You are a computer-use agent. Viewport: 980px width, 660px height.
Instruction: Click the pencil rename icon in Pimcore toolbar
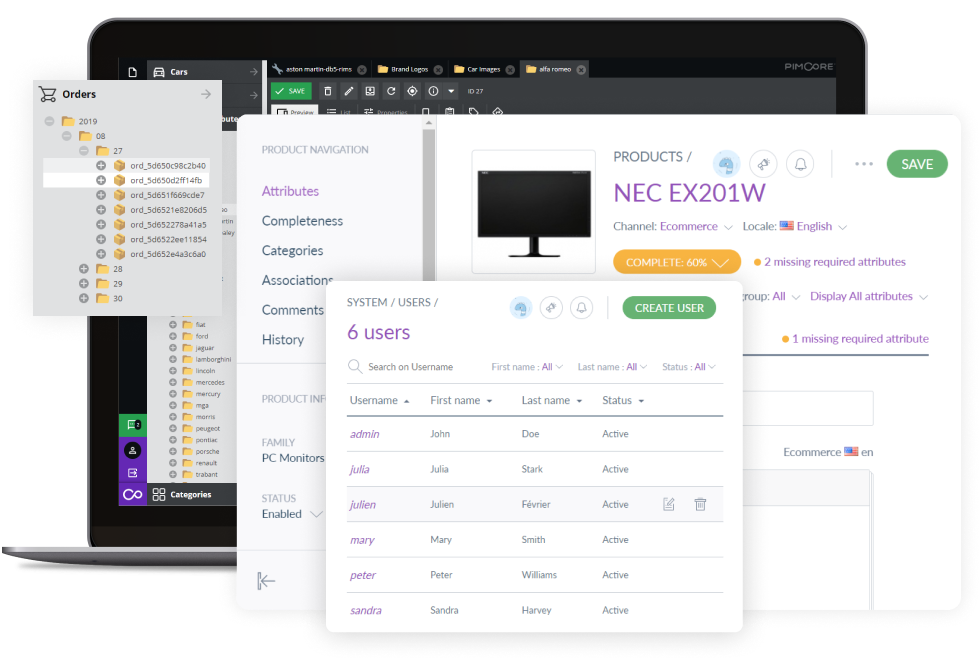click(x=349, y=91)
